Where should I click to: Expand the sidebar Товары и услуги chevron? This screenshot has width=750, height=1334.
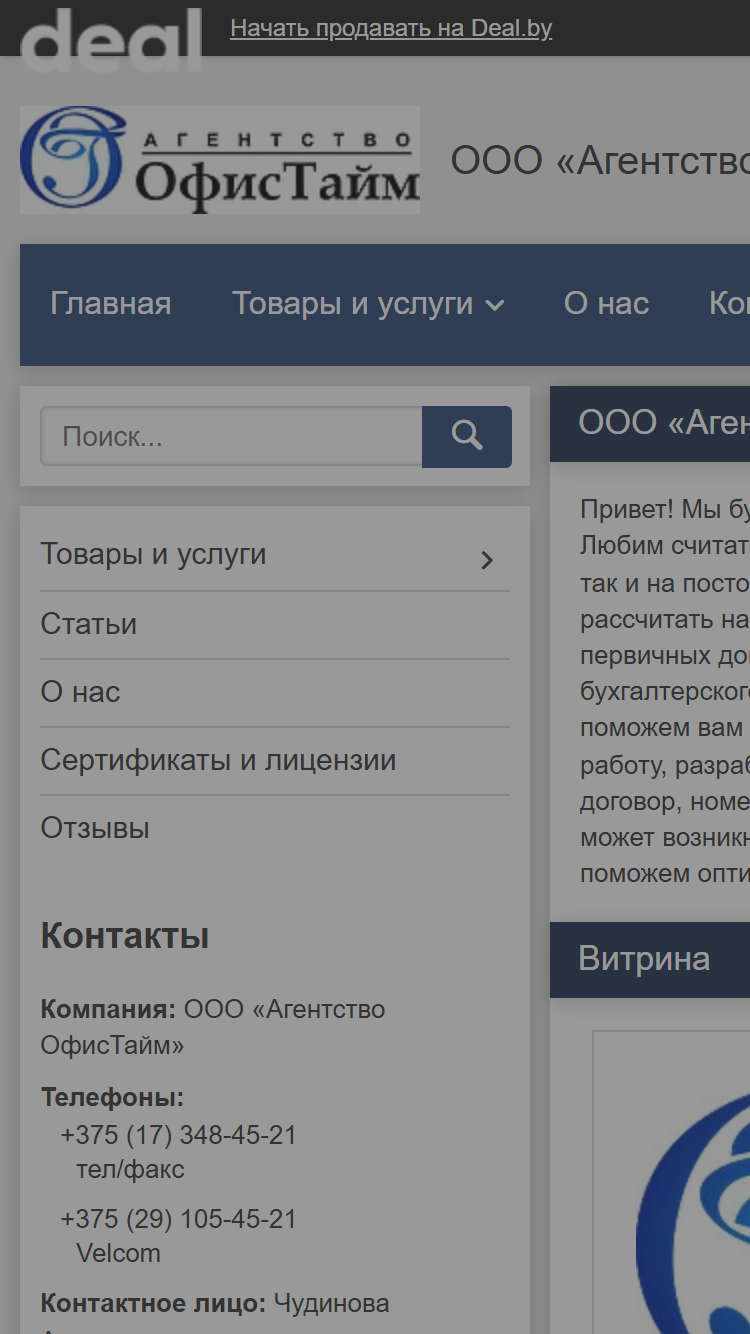coord(487,560)
